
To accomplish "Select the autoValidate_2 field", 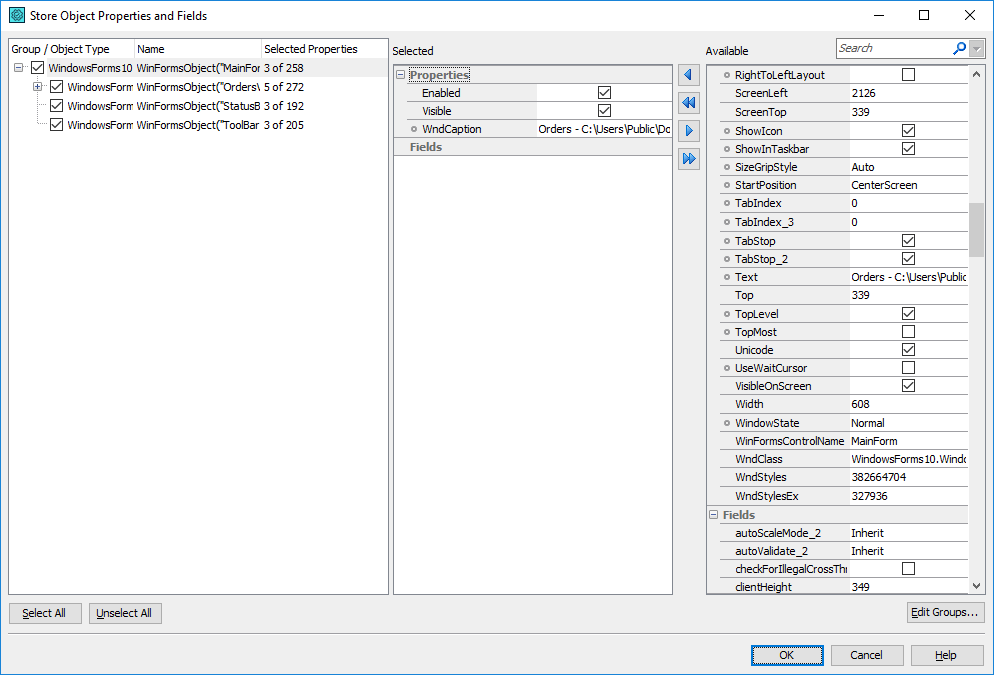I will [844, 551].
